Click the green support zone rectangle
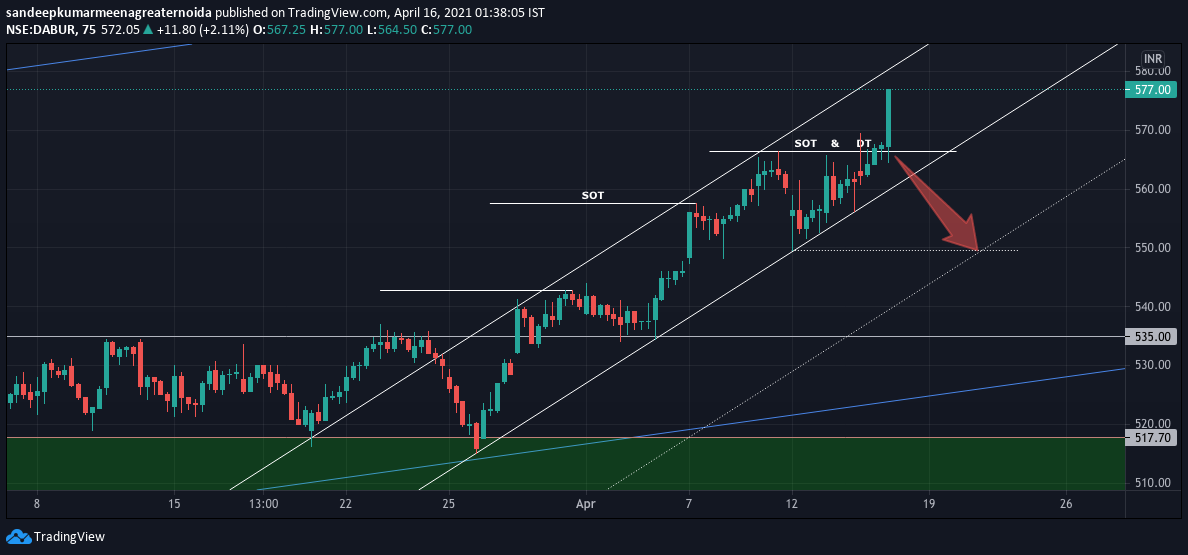This screenshot has height=555, width=1188. click(565, 463)
